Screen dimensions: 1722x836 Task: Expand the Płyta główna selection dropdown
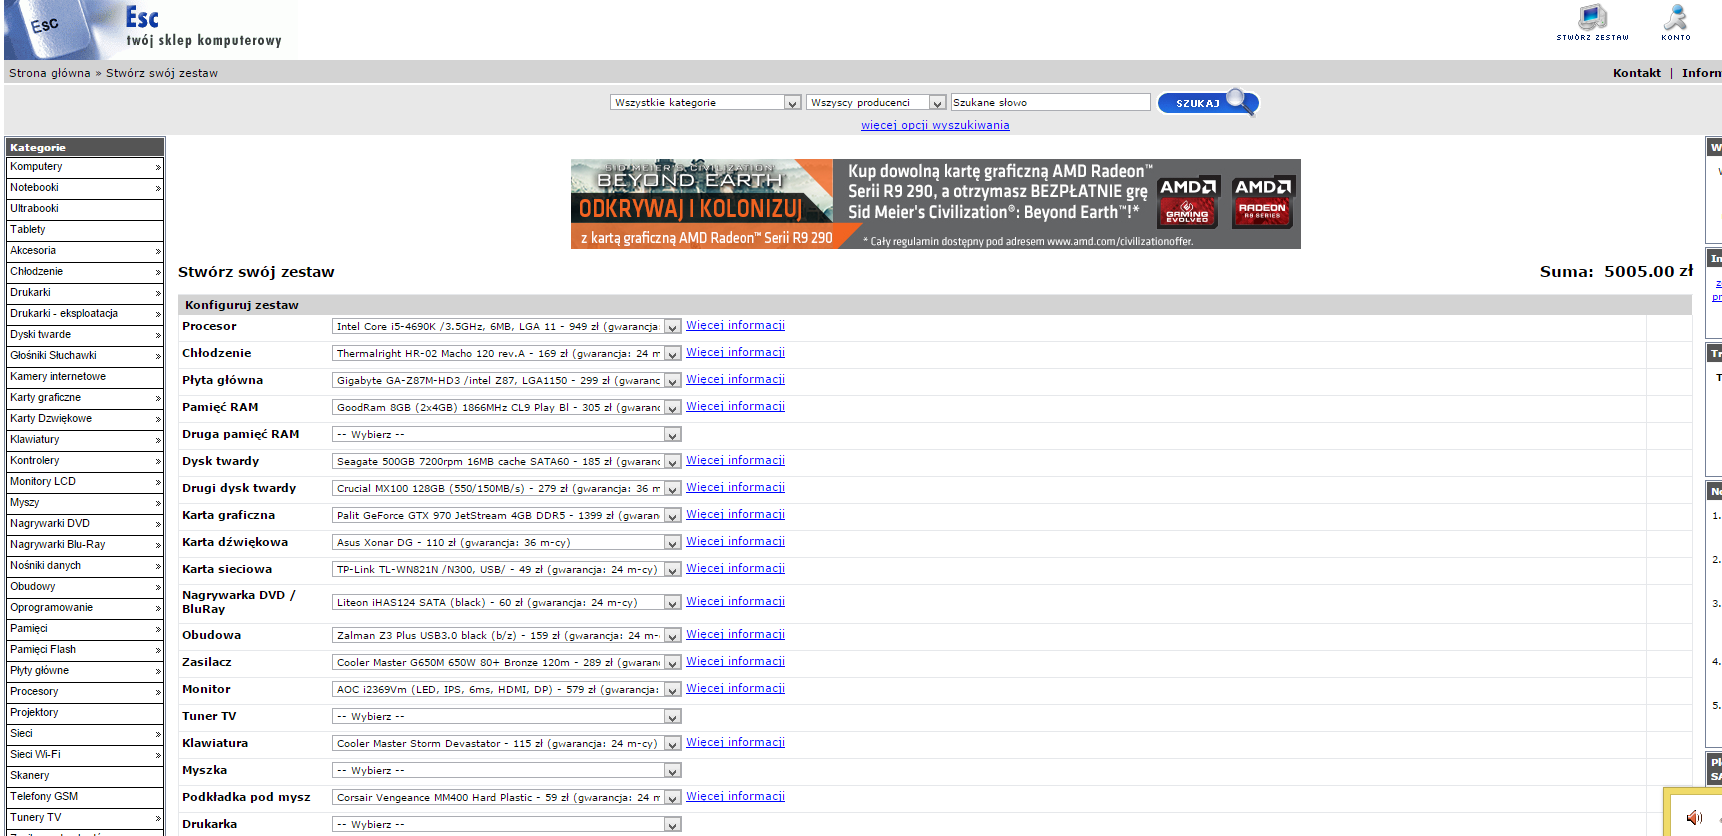506,380
